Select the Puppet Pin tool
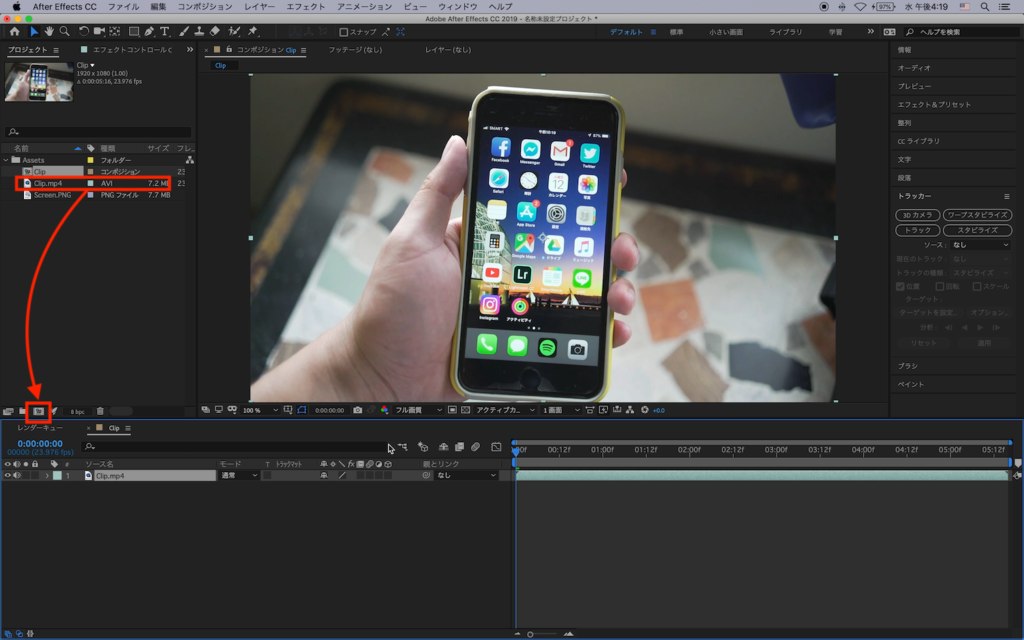 [x=253, y=32]
